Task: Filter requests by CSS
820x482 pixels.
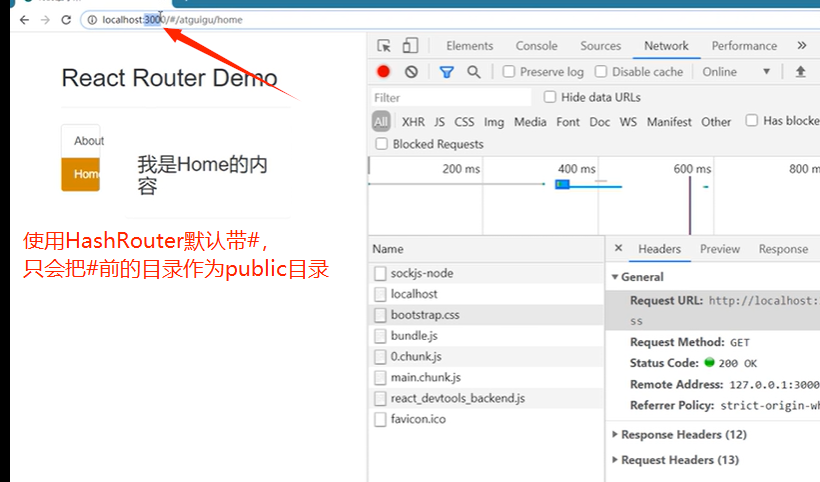Action: (x=464, y=122)
